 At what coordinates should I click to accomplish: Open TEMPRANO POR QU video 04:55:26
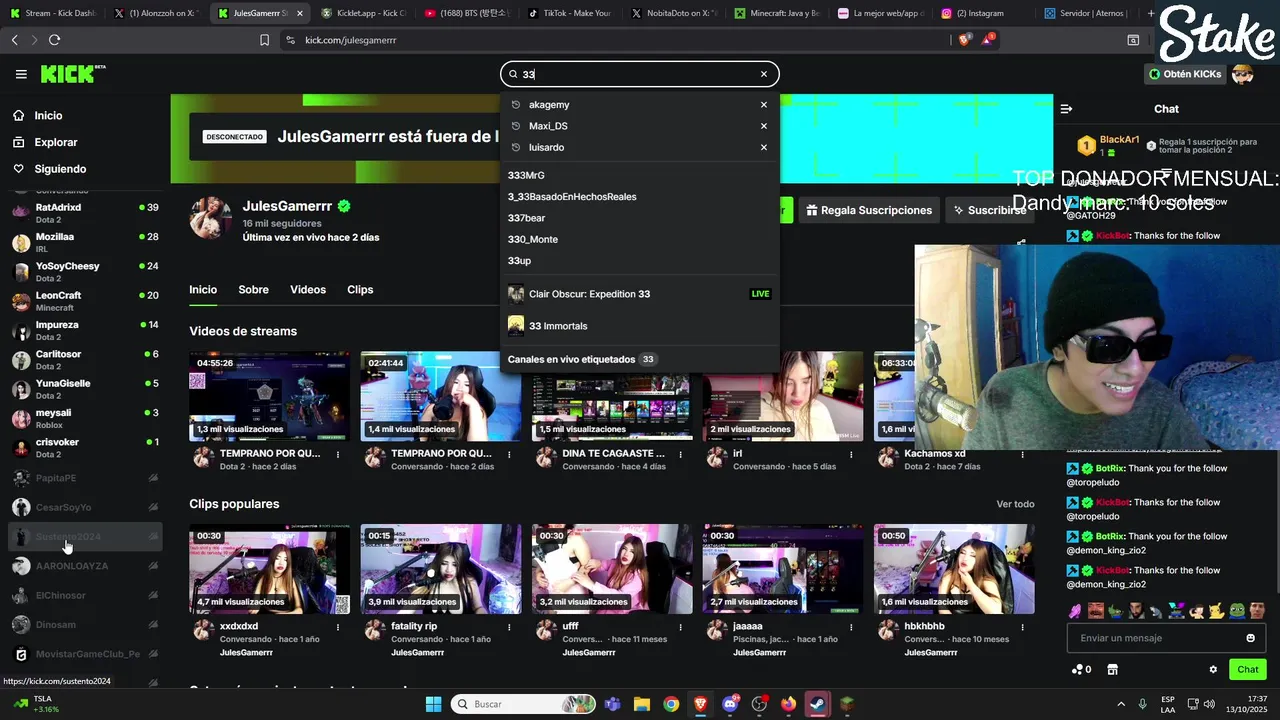click(x=270, y=396)
